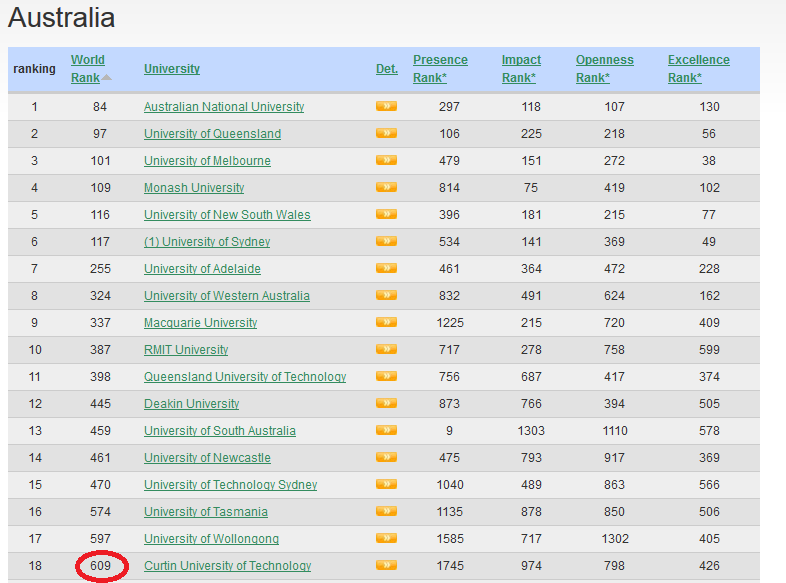Open details icon for Monash University

(386, 187)
